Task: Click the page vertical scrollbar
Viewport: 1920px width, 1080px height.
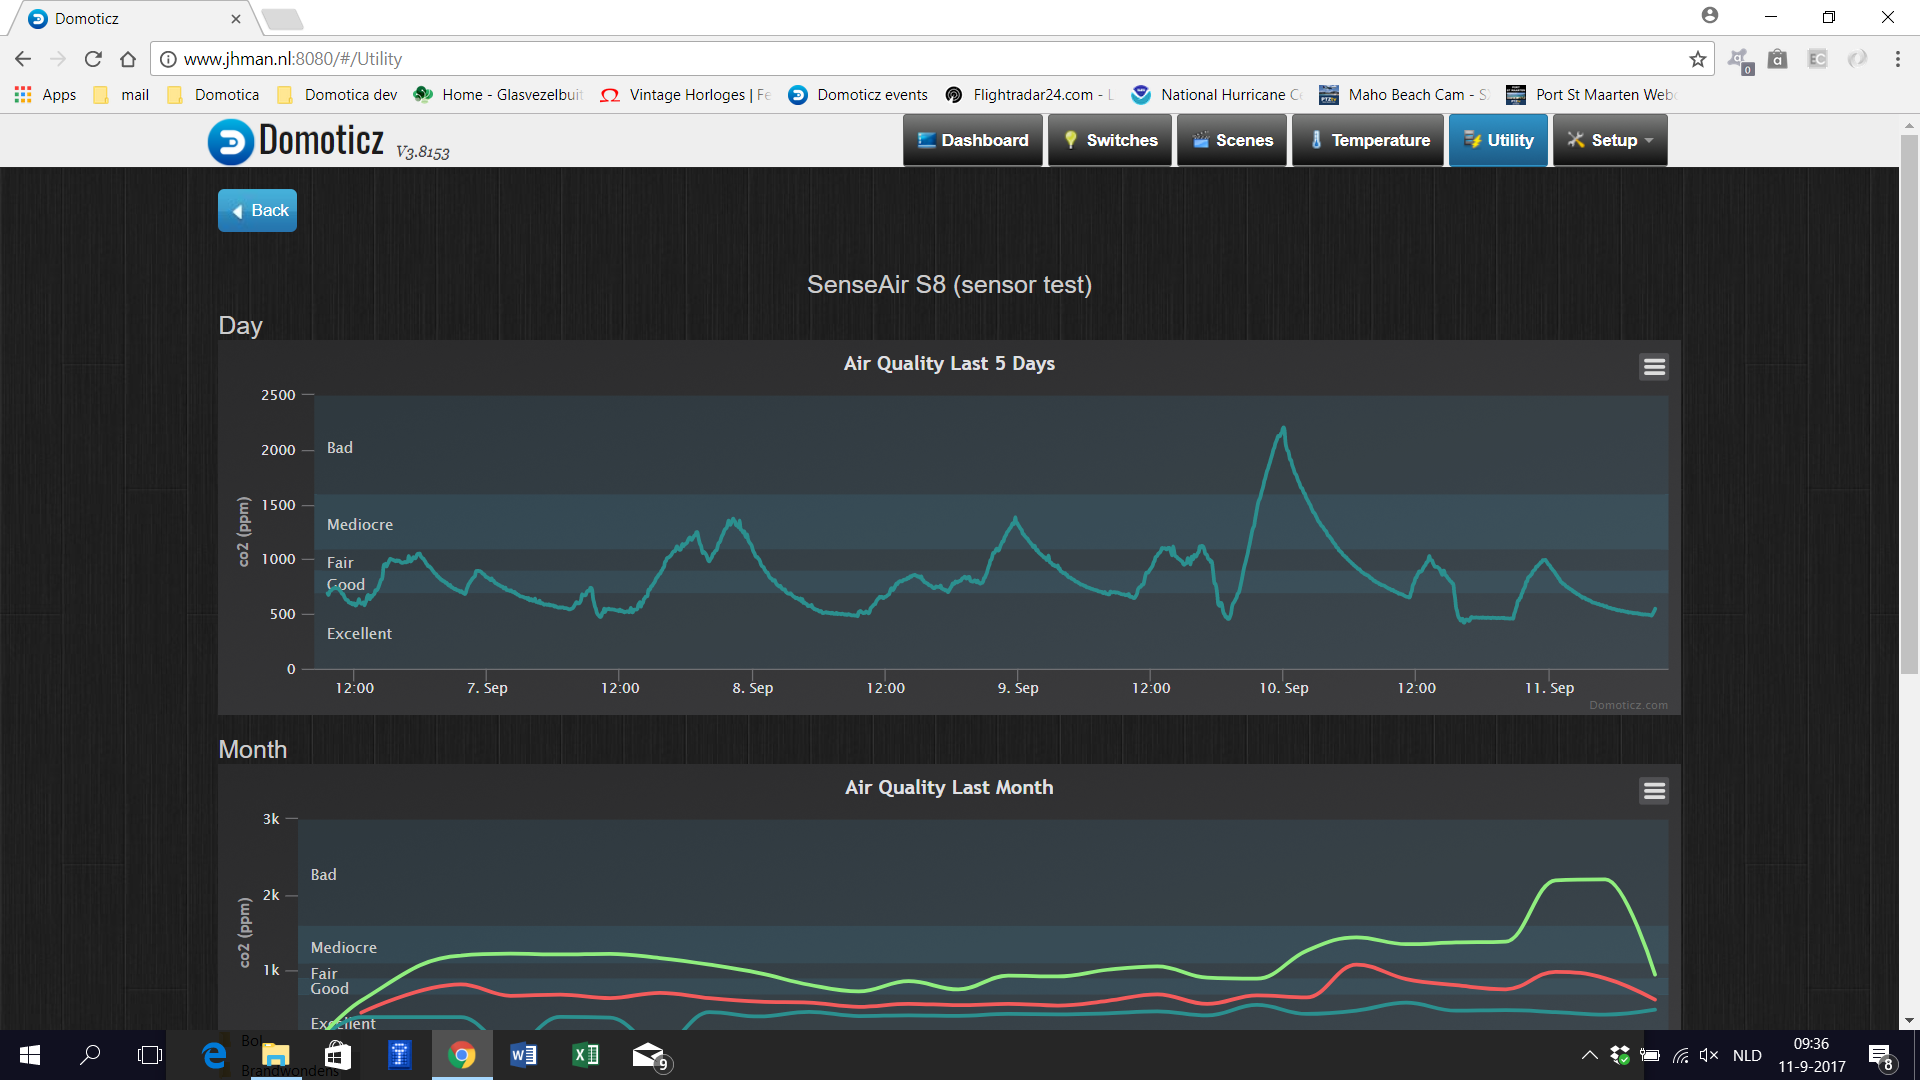Action: pos(1909,405)
